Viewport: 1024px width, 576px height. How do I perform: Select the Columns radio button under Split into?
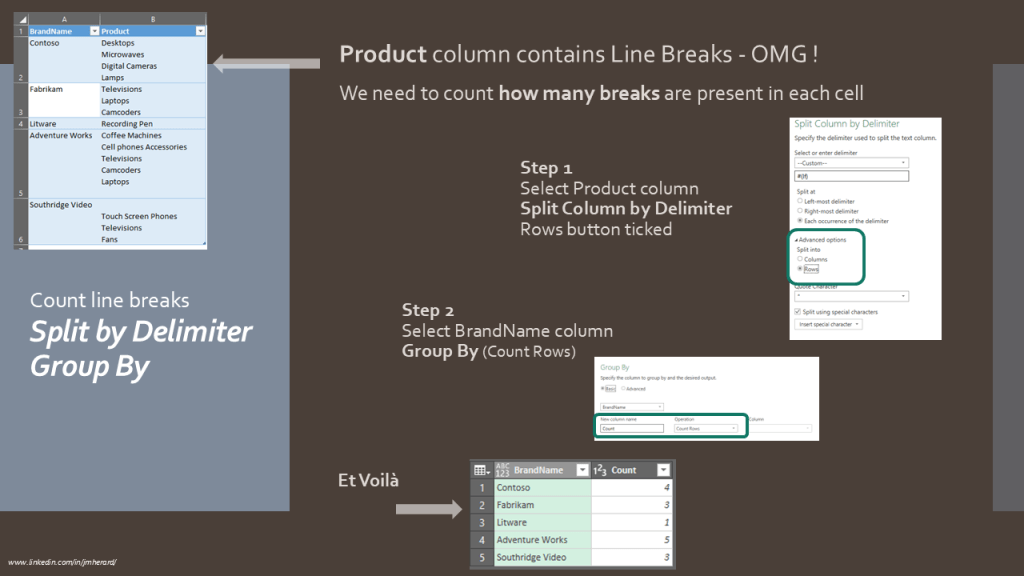(800, 259)
